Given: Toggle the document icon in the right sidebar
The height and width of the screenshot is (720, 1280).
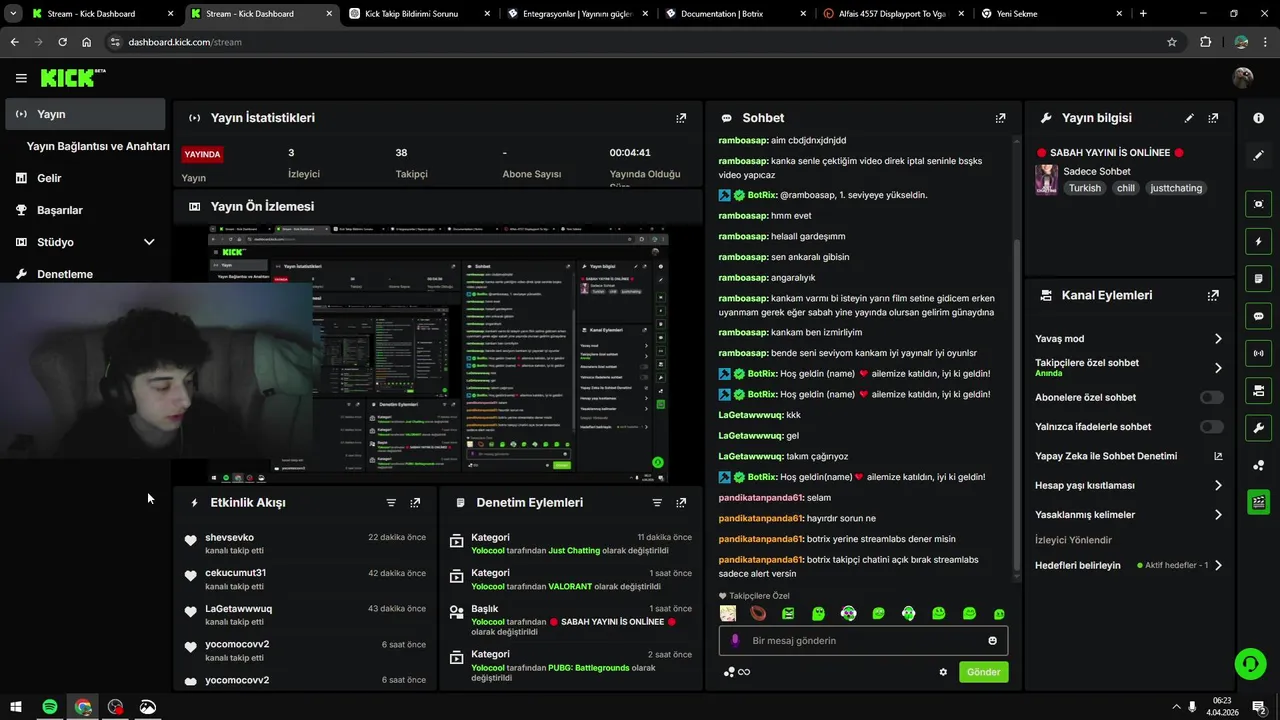Looking at the screenshot, I should point(1258,278).
